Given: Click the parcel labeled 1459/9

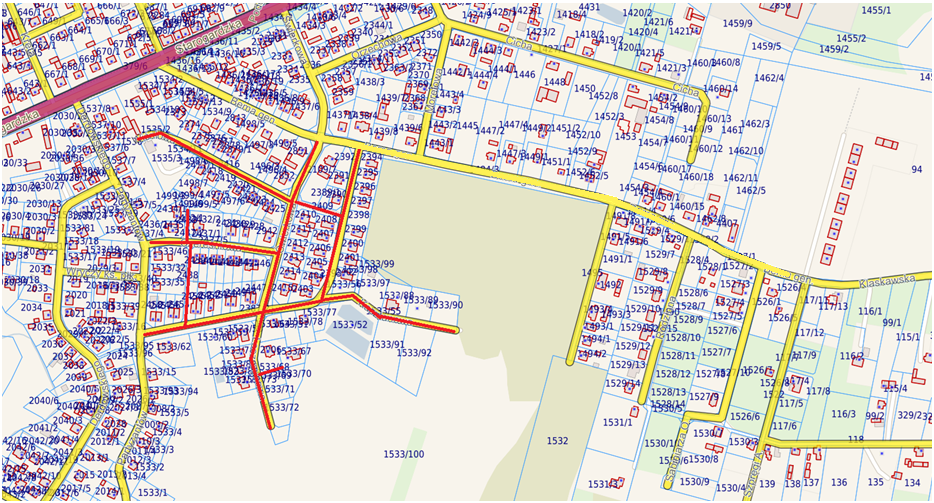Looking at the screenshot, I should coord(737,23).
